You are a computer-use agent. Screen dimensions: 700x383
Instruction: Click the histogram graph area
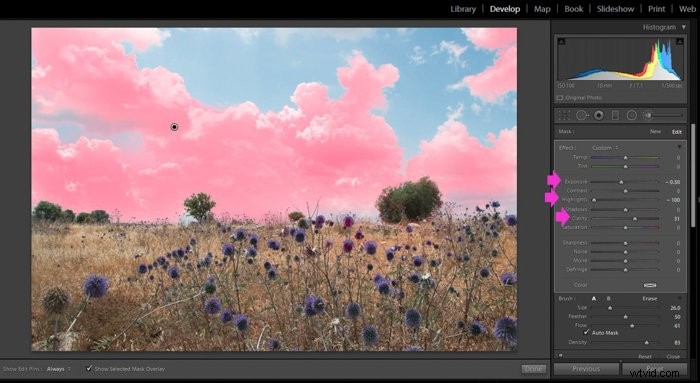621,59
